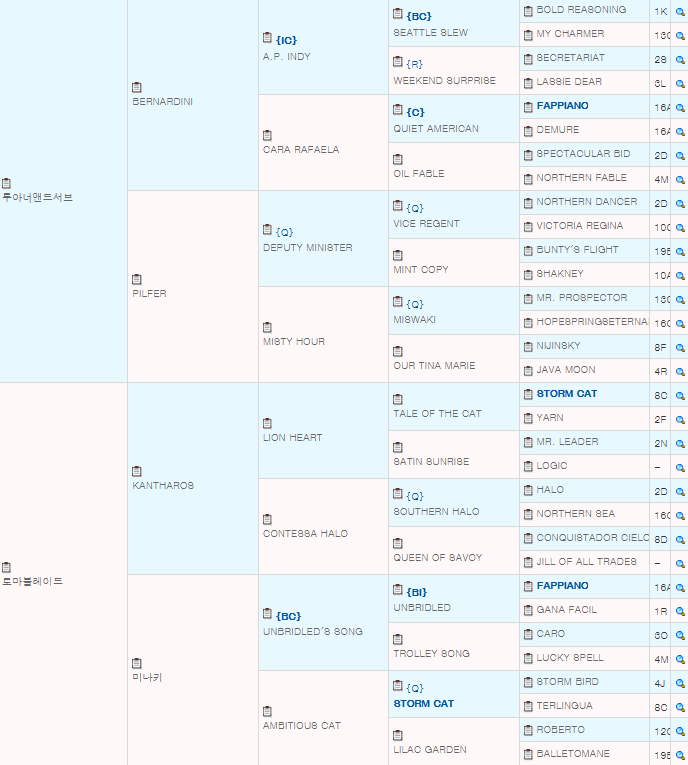The width and height of the screenshot is (688, 765).
Task: Click magnifier icon in BALLETOMANE row
Action: pos(680,755)
